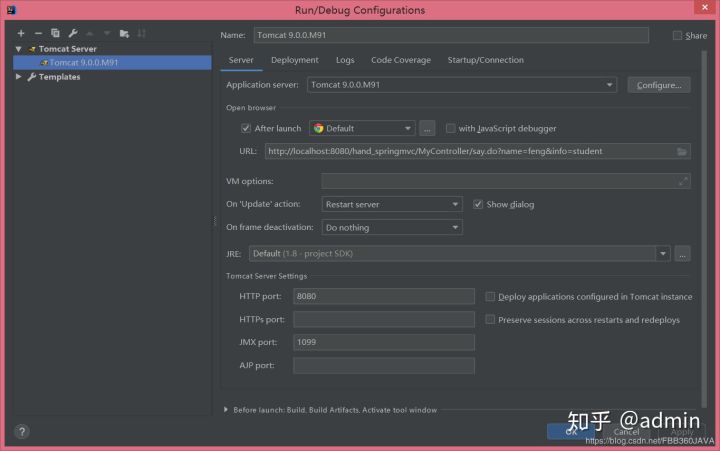
Task: Click JRE ellipsis browse button
Action: click(682, 254)
